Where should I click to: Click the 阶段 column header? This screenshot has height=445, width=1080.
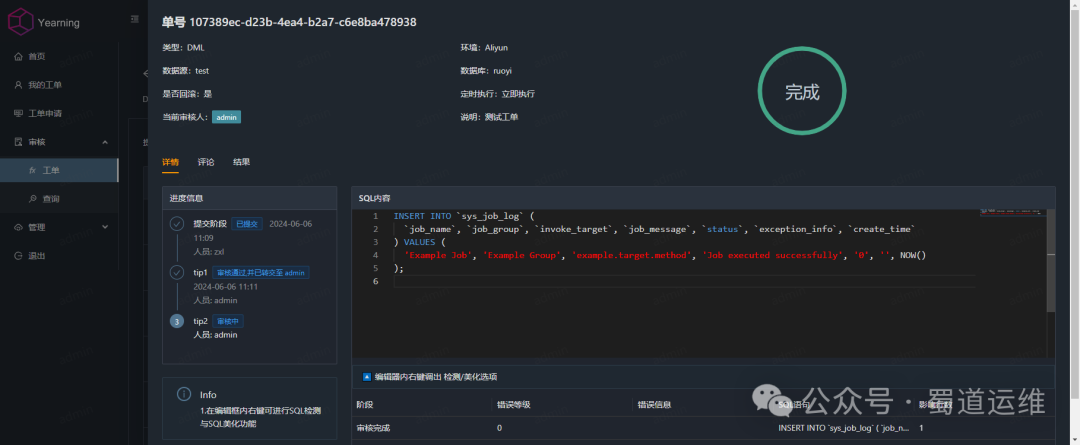pos(364,404)
